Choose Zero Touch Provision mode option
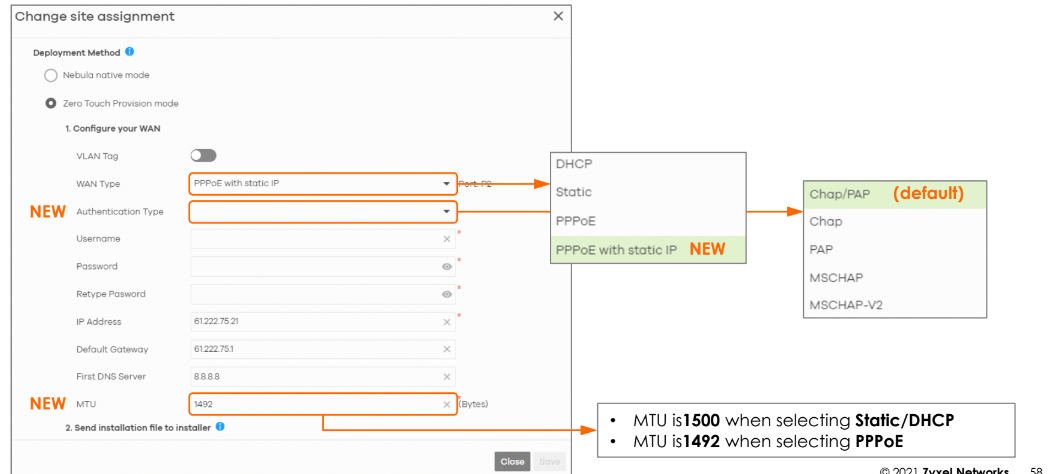Image resolution: width=1052 pixels, height=474 pixels. tap(50, 104)
